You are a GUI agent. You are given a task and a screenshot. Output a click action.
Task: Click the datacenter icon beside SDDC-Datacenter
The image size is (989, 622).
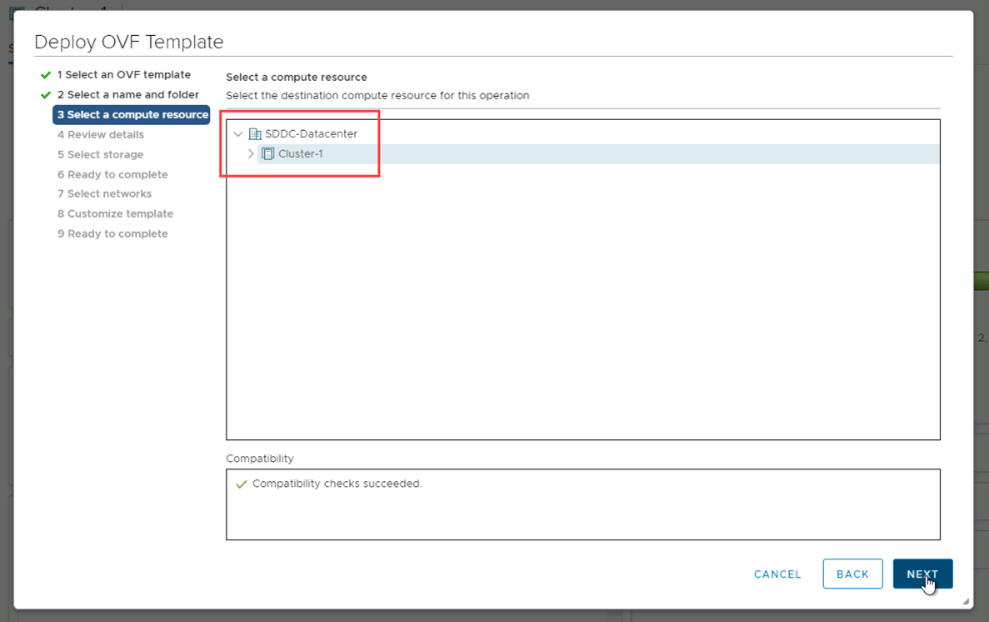tap(255, 134)
